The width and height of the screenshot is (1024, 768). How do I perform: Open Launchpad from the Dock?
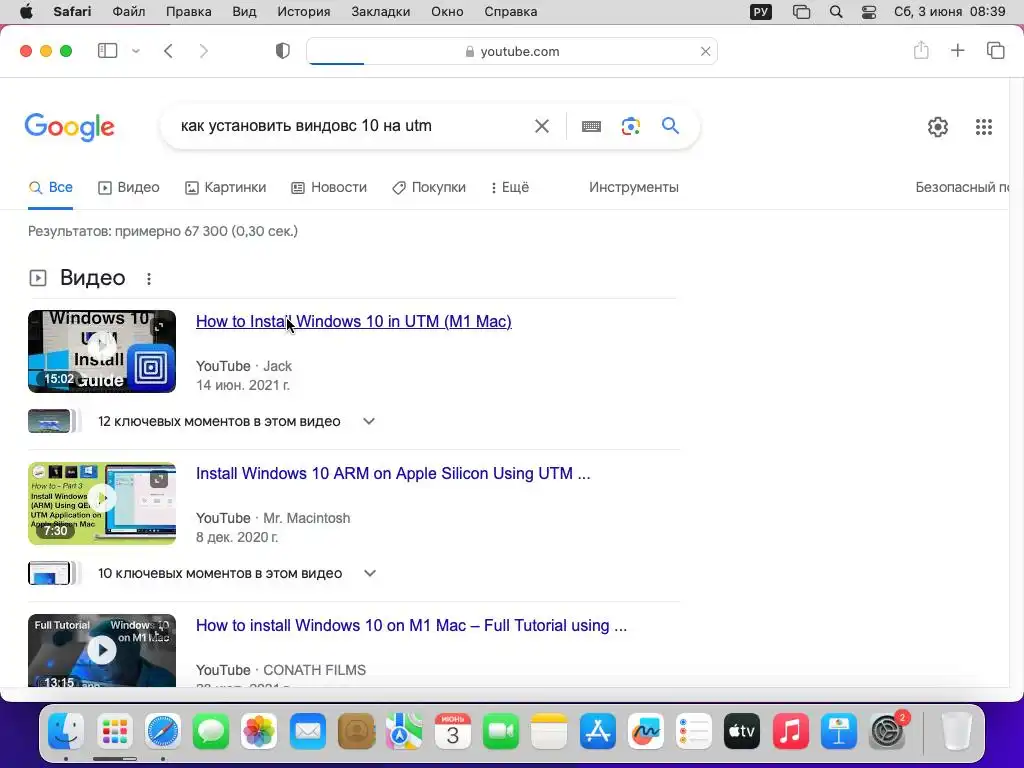[x=114, y=731]
